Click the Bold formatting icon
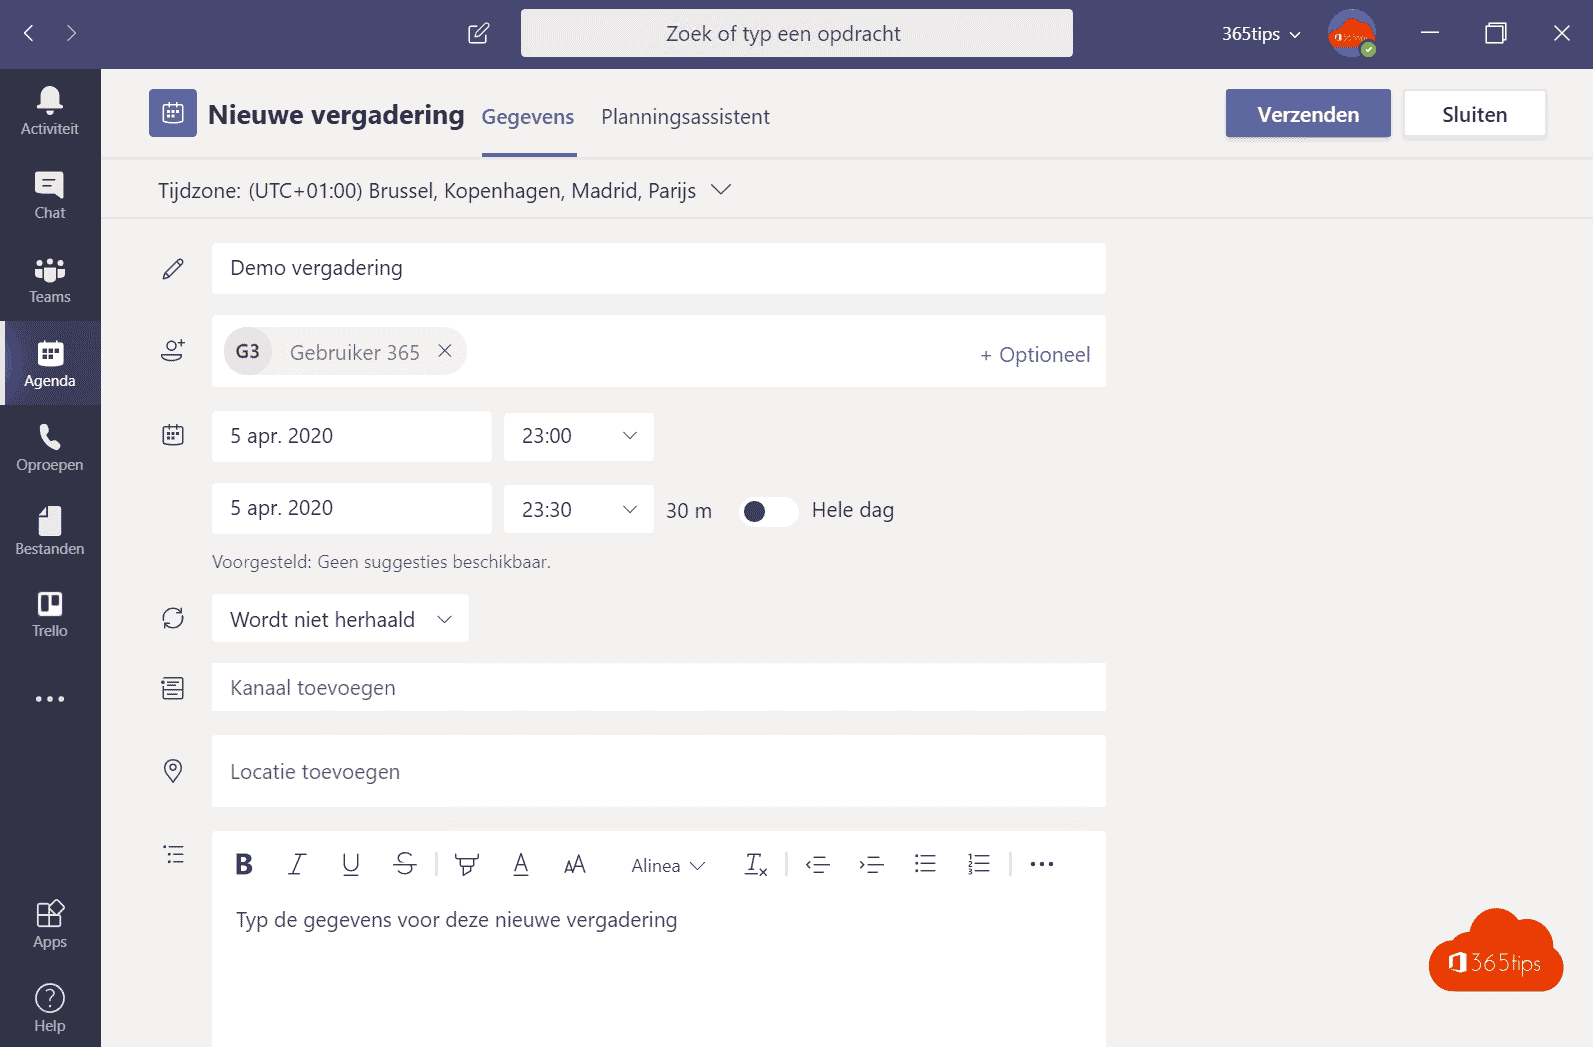1593x1047 pixels. point(244,864)
